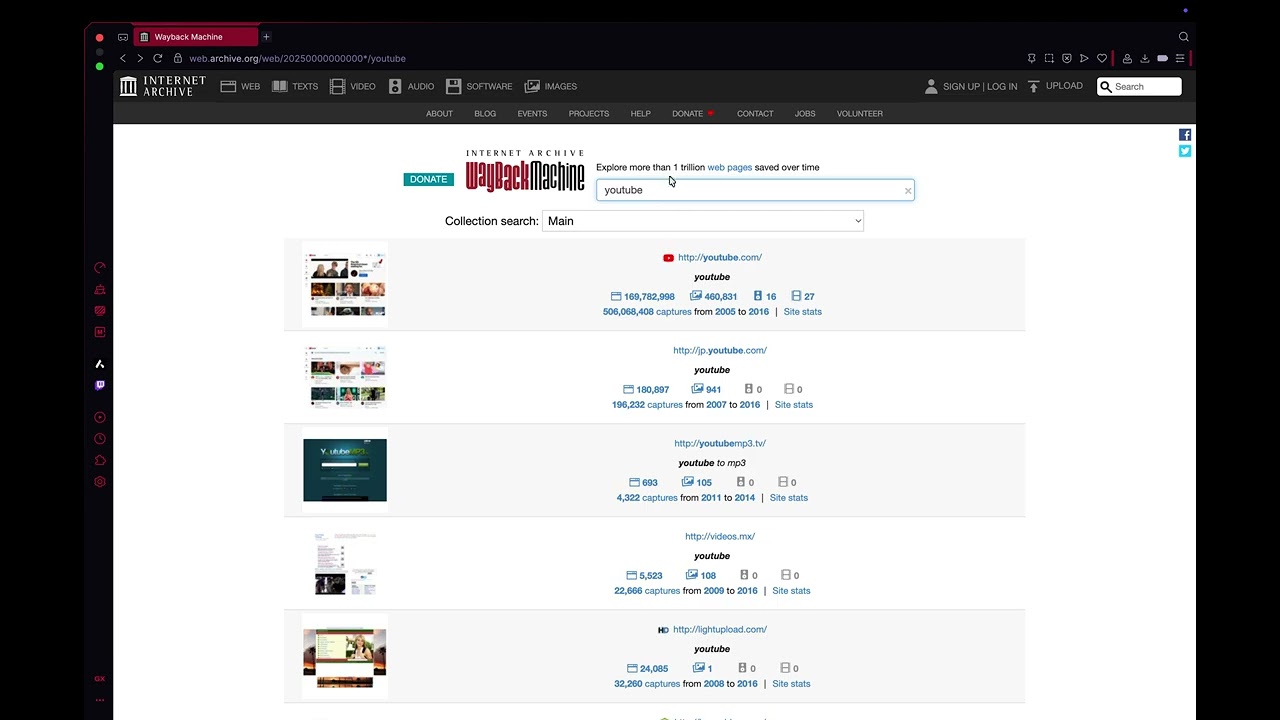The width and height of the screenshot is (1280, 720).
Task: Open the http://youtubemp3.tv/ result link
Action: pyautogui.click(x=720, y=443)
